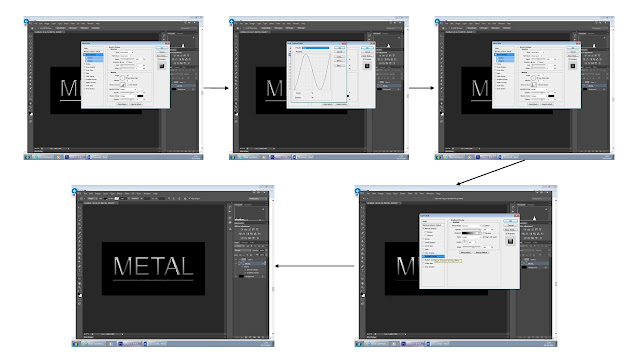
Task: Select the Brush tool in final METAL screenshot
Action: click(x=80, y=237)
